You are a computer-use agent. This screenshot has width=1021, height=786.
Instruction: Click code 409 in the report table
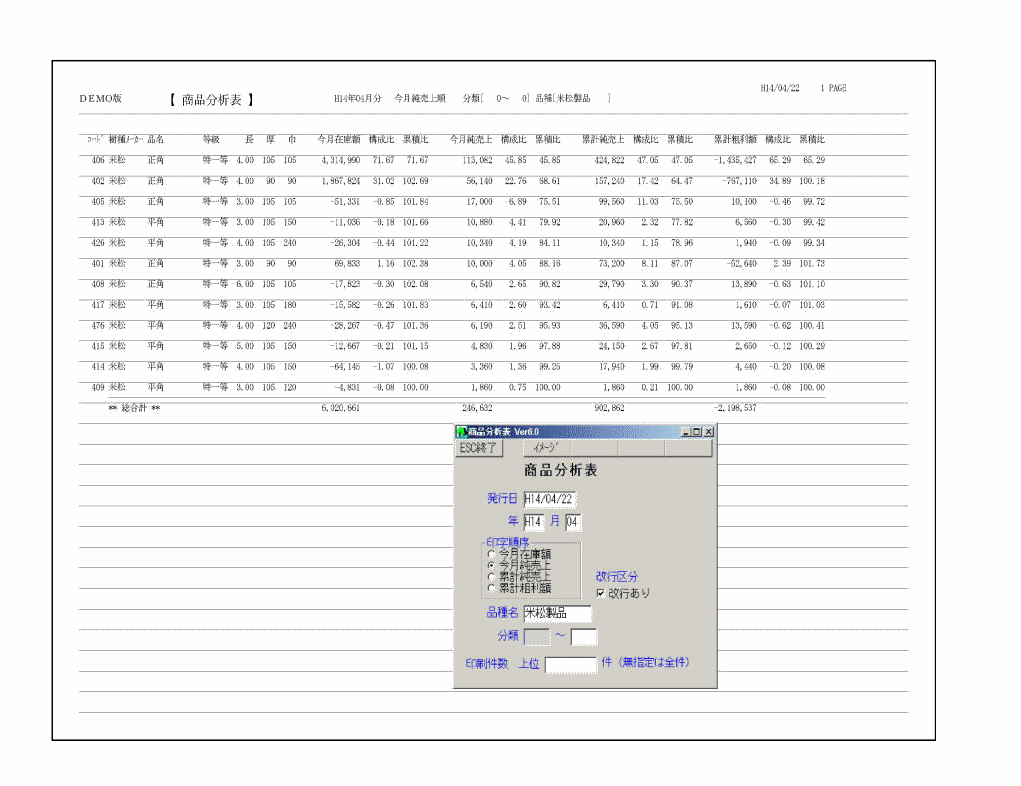[98, 387]
